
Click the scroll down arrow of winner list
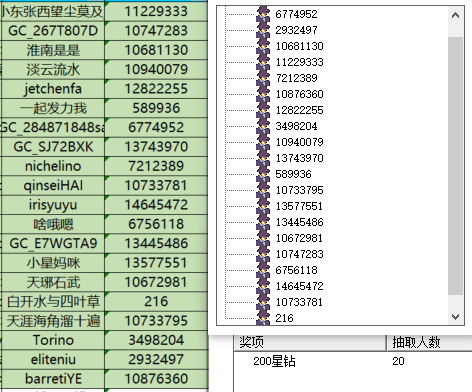click(x=455, y=316)
